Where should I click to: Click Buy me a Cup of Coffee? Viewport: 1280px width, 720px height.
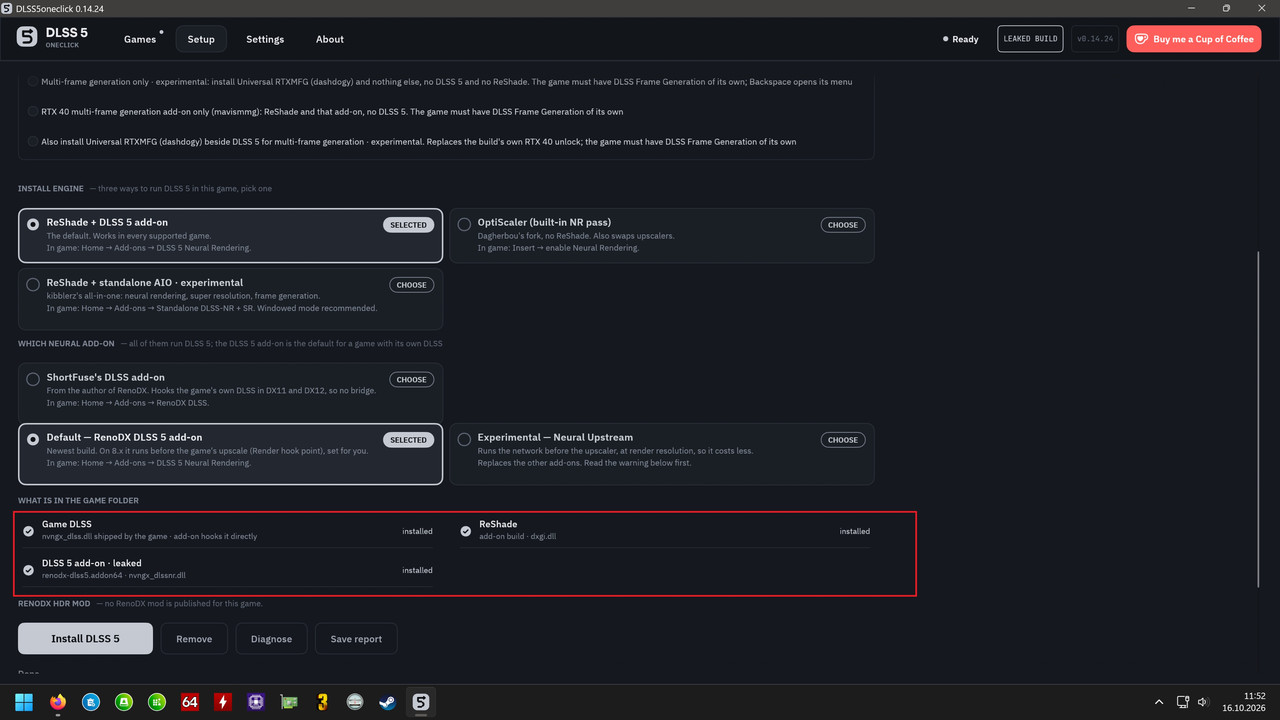[x=1194, y=39]
